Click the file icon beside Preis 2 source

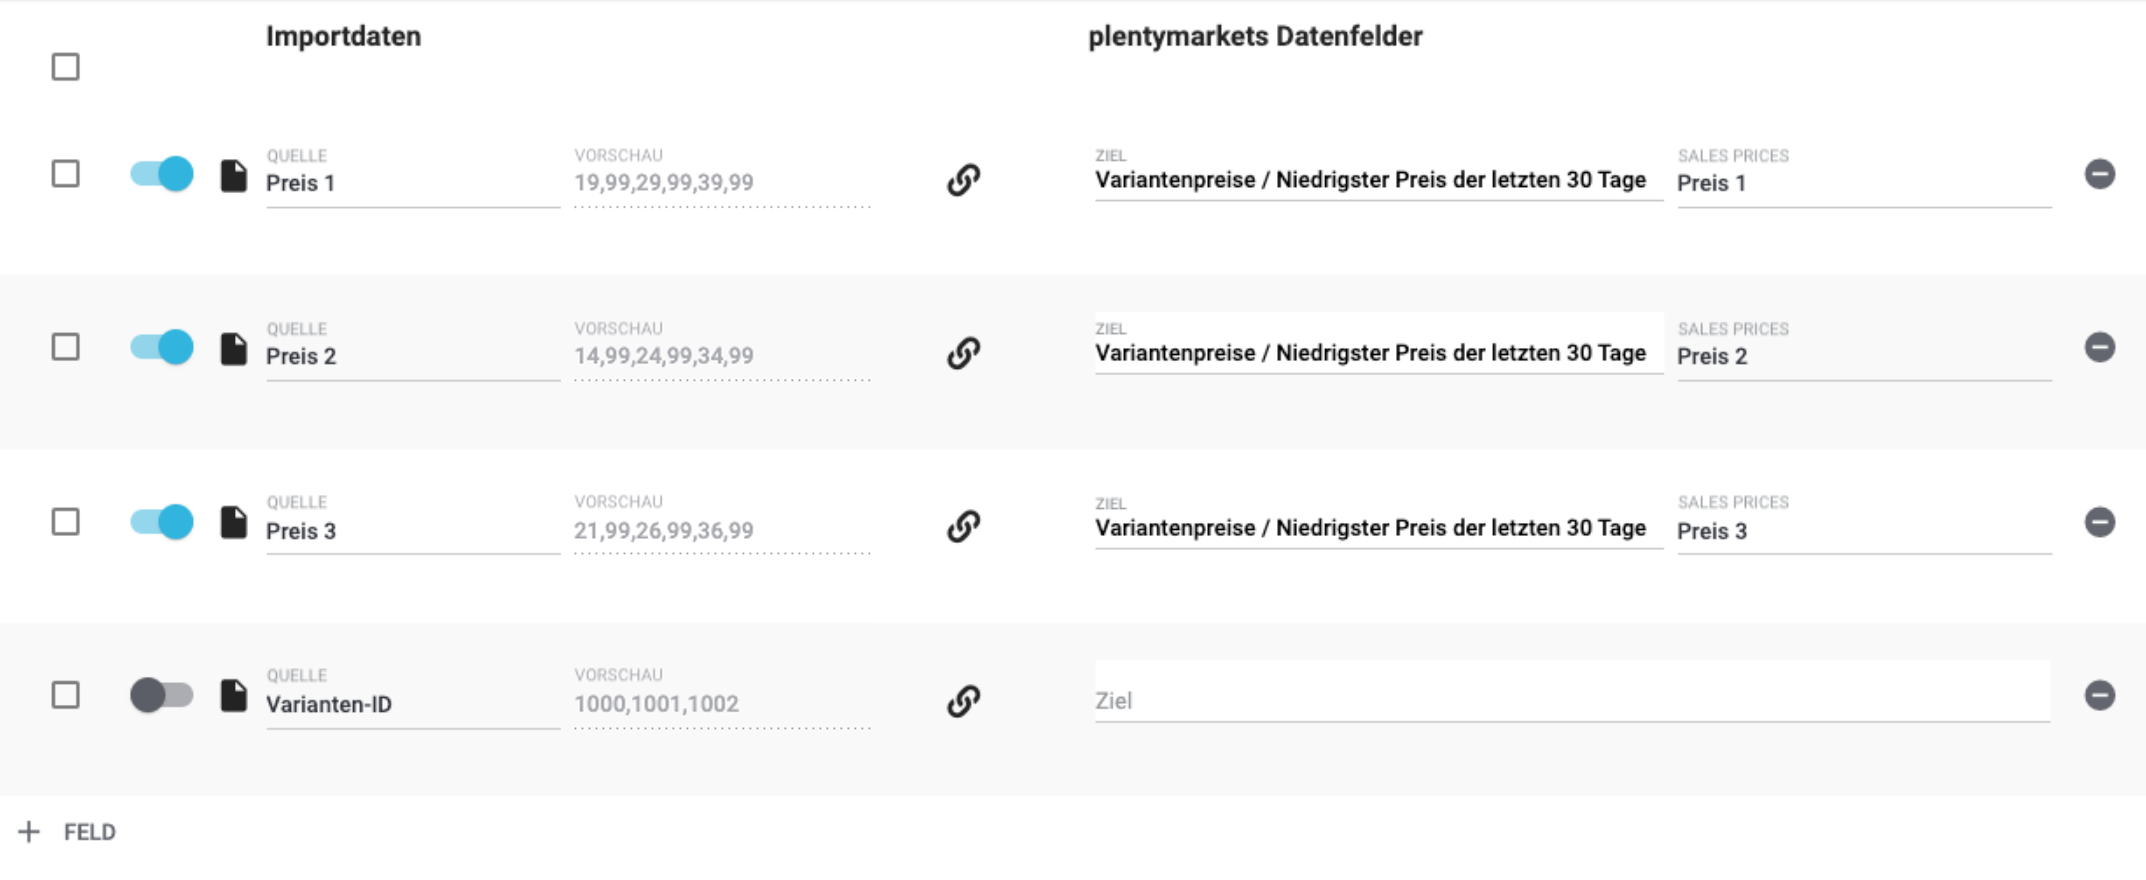tap(234, 349)
